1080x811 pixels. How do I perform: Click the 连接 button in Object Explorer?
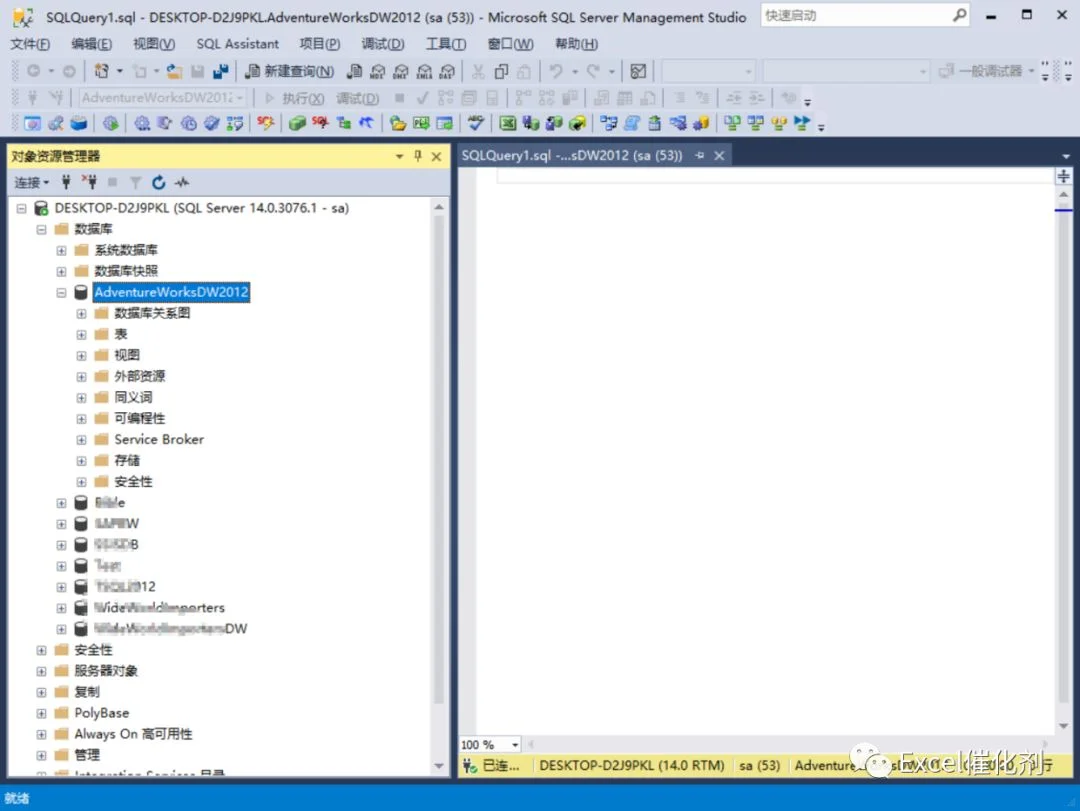[x=32, y=183]
